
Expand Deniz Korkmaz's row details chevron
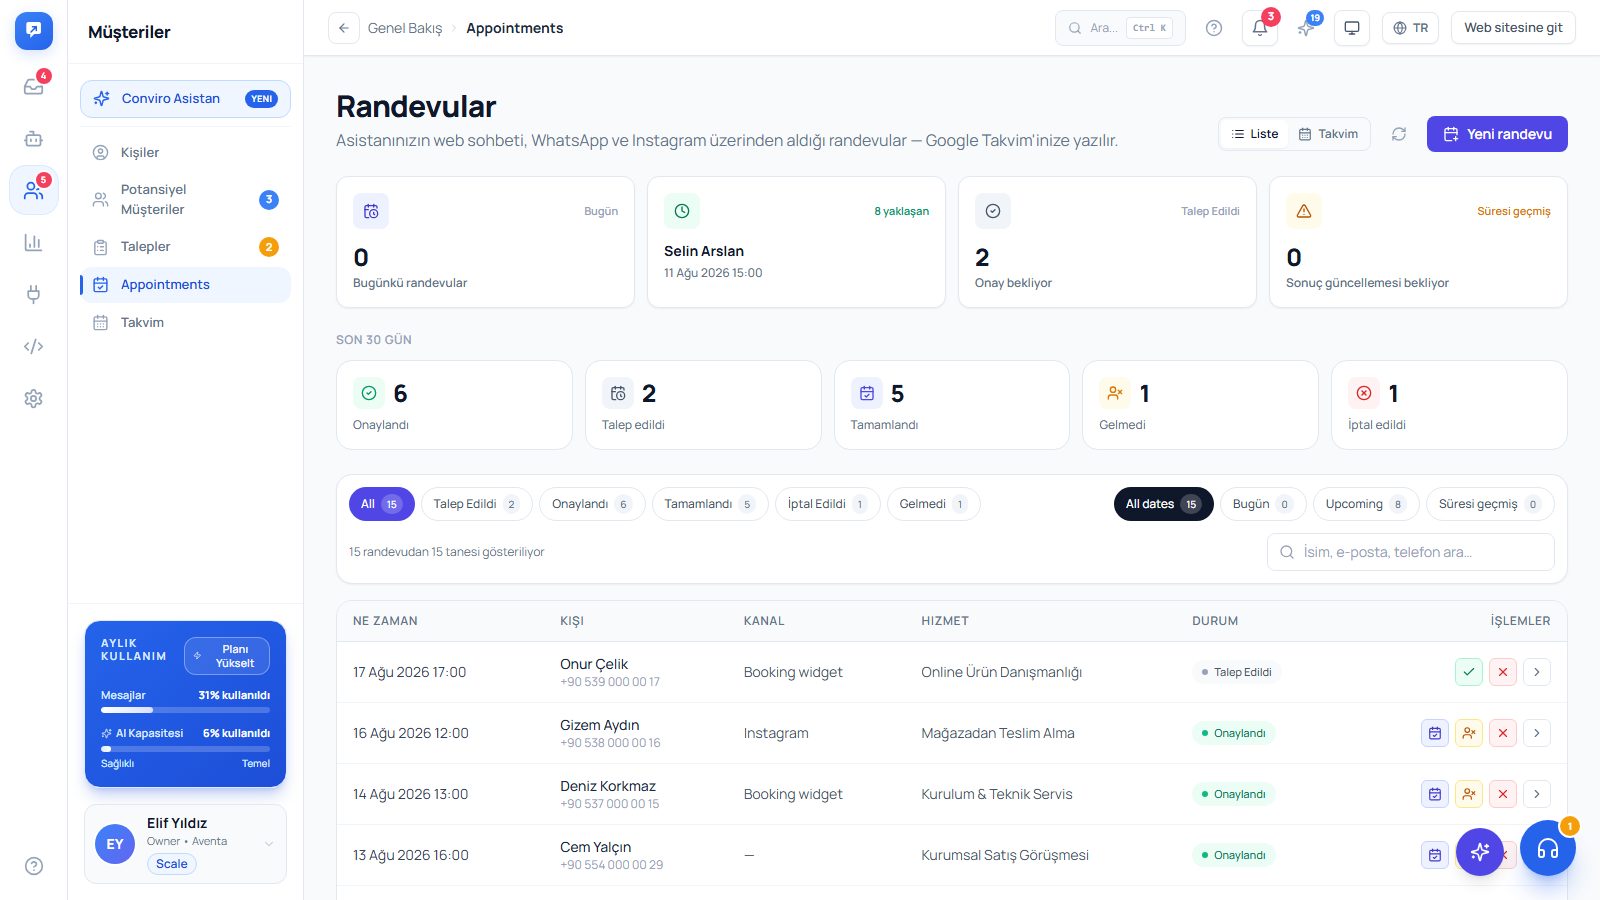[1537, 794]
